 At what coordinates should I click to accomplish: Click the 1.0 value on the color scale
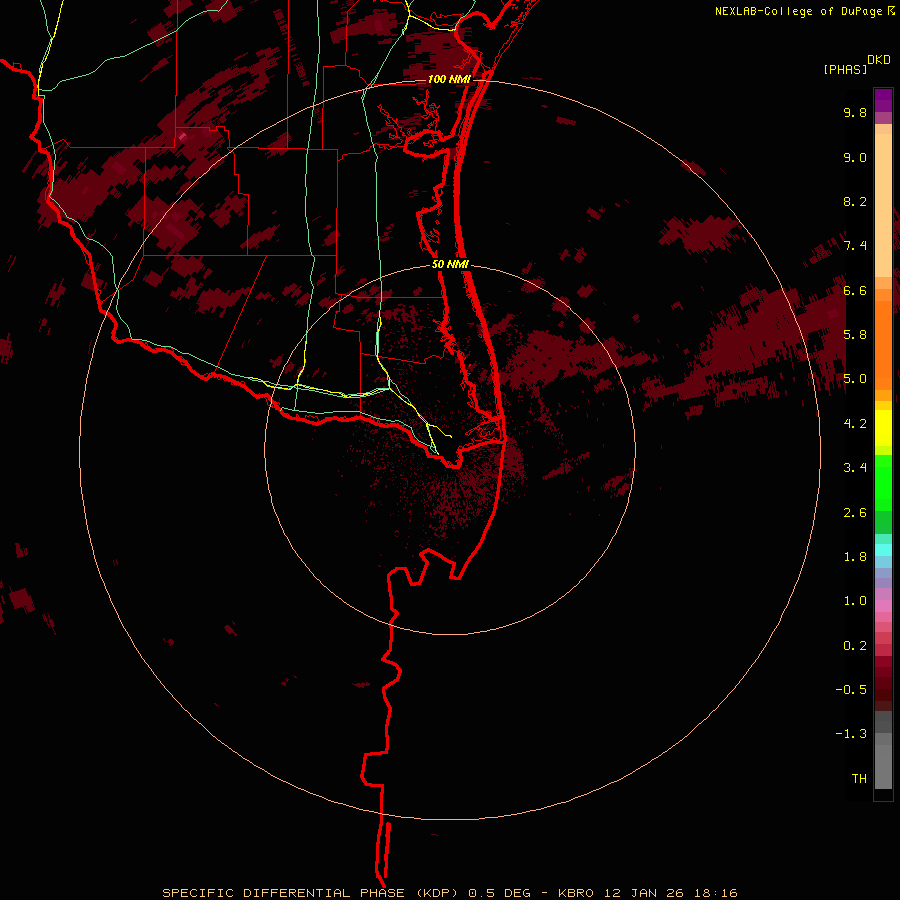(x=855, y=601)
